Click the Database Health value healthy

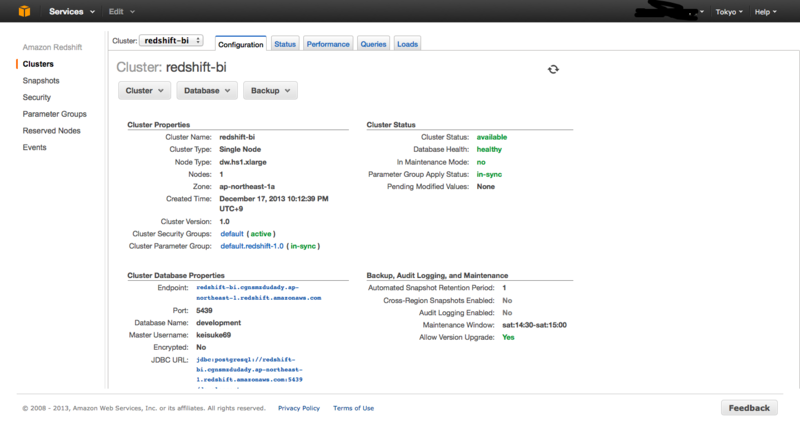point(489,149)
